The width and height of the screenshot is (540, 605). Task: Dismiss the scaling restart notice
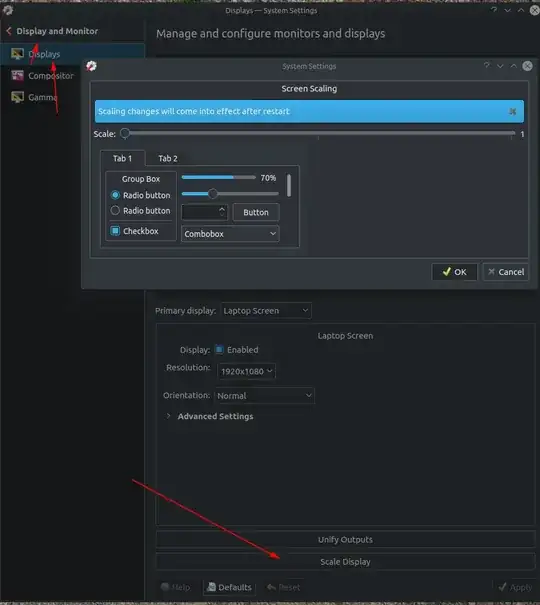512,112
